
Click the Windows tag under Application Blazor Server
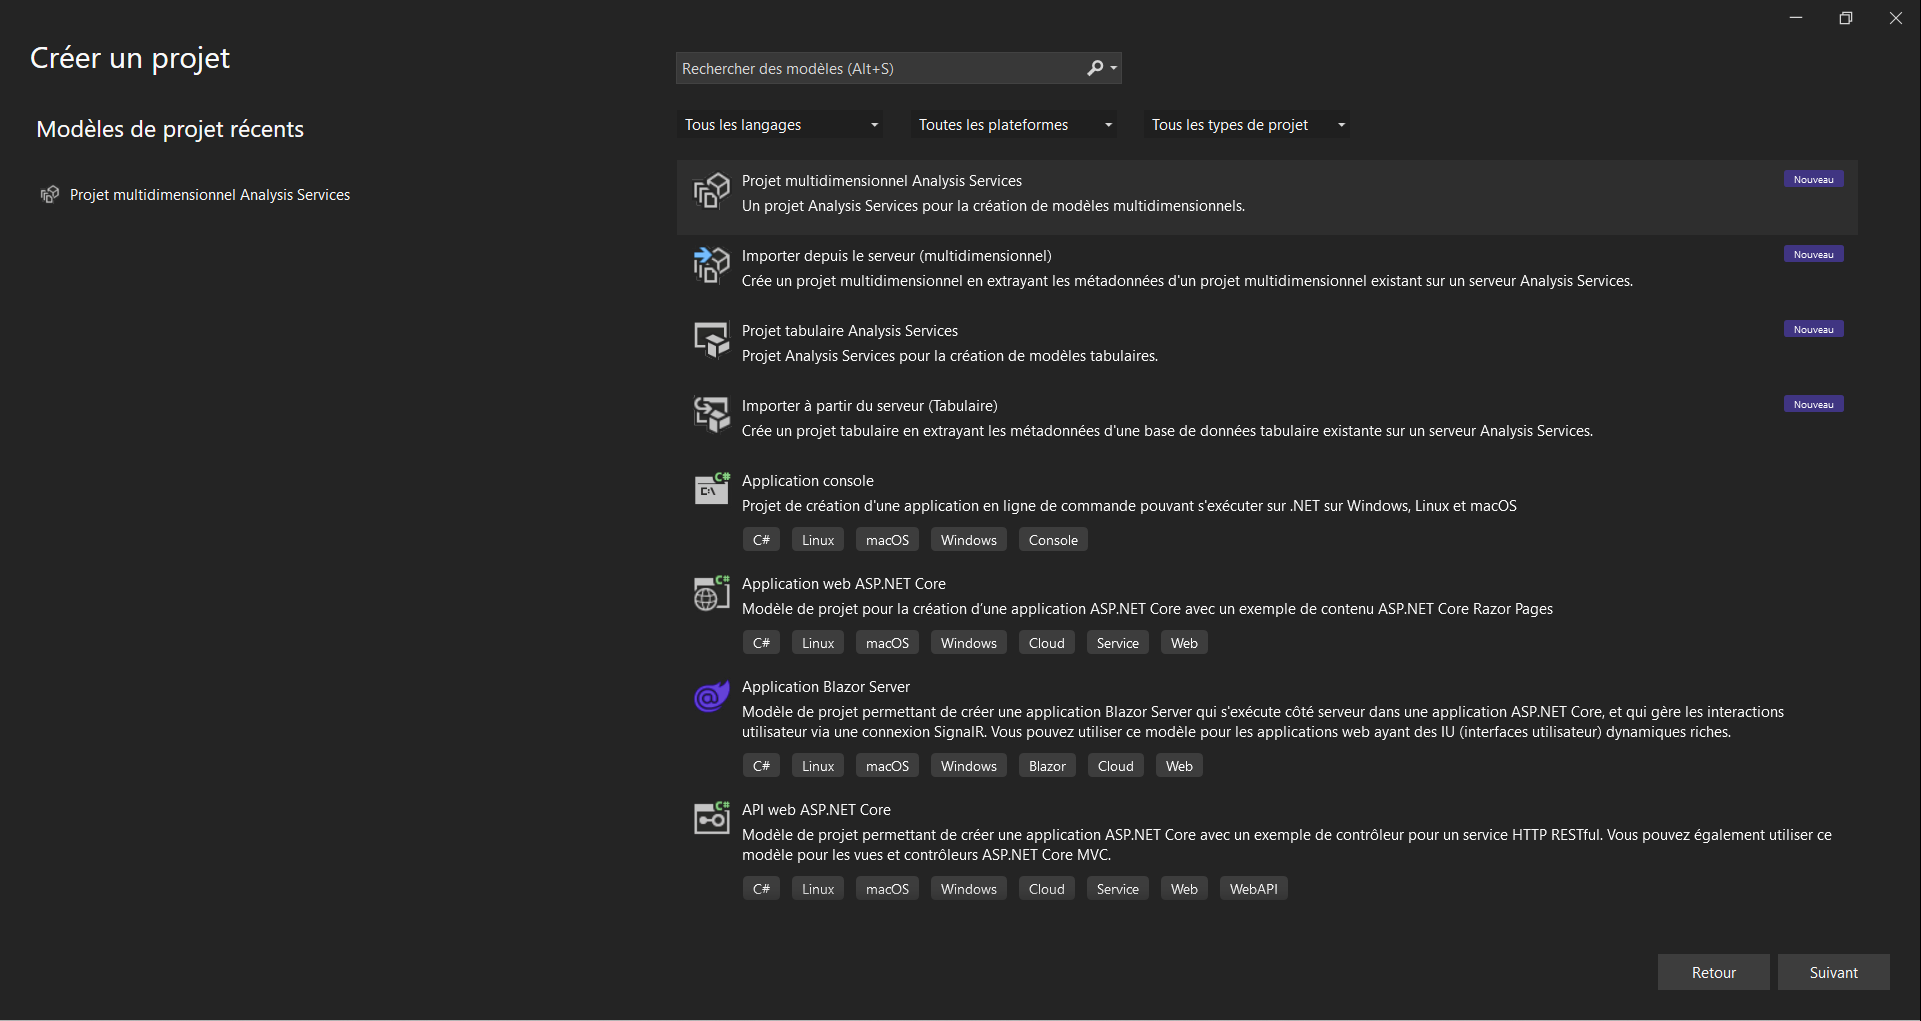[x=968, y=766]
